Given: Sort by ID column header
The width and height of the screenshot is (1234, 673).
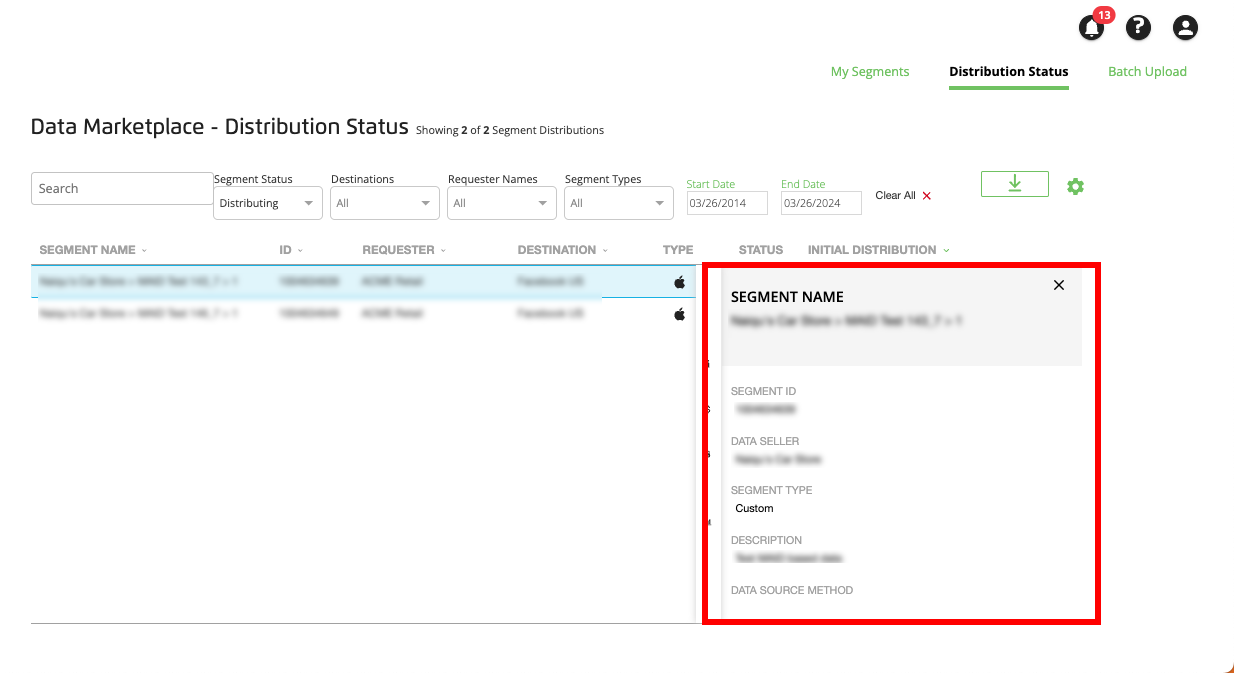Looking at the screenshot, I should point(291,250).
